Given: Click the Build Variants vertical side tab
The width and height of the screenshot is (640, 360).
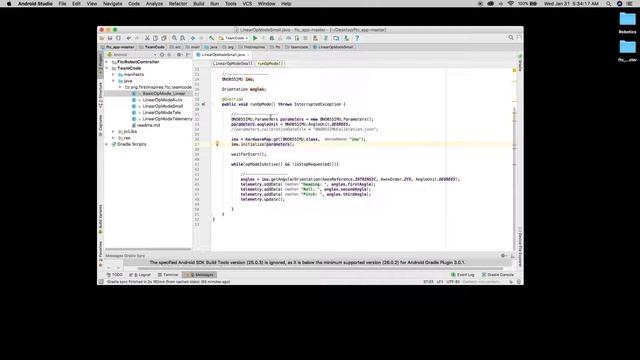Looking at the screenshot, I should pyautogui.click(x=100, y=219).
